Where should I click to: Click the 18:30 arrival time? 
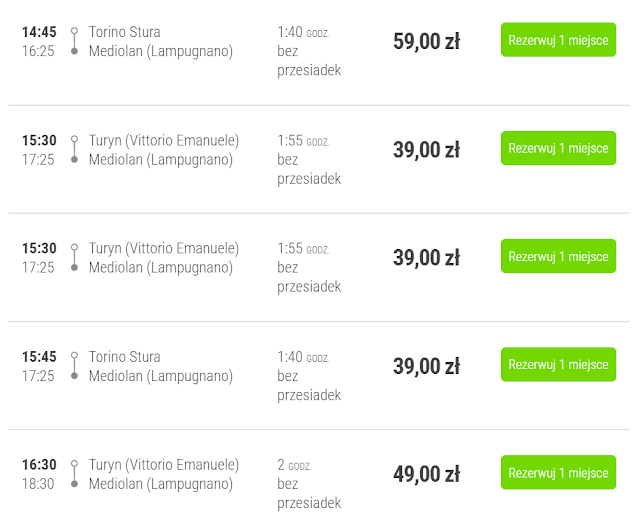click(39, 484)
